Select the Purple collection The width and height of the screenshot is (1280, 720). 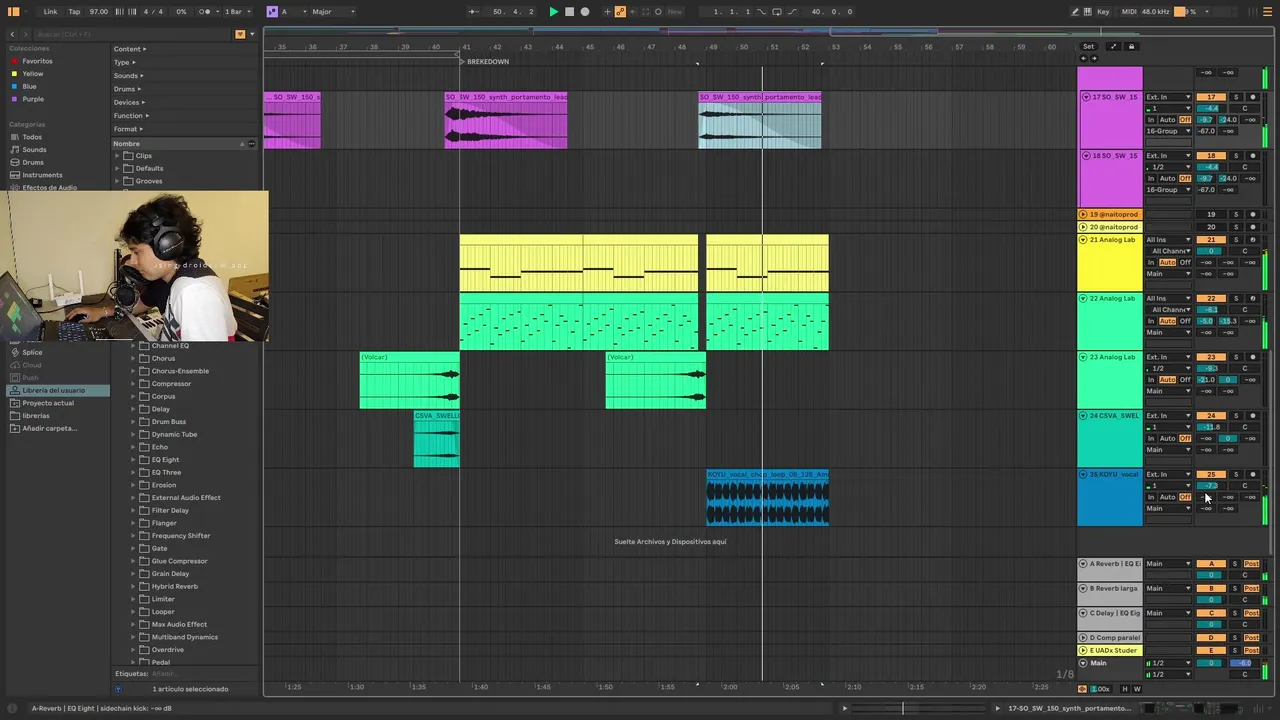(x=33, y=99)
